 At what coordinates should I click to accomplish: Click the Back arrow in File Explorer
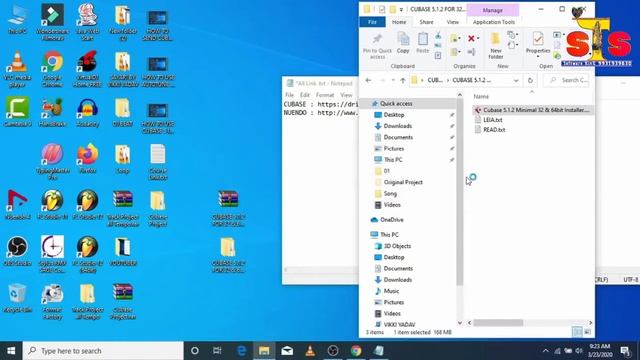click(x=368, y=80)
